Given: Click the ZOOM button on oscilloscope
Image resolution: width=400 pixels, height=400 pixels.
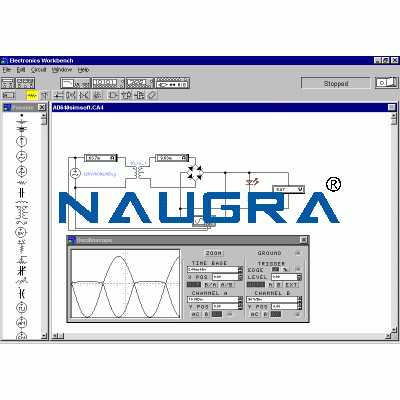Looking at the screenshot, I should [x=213, y=253].
